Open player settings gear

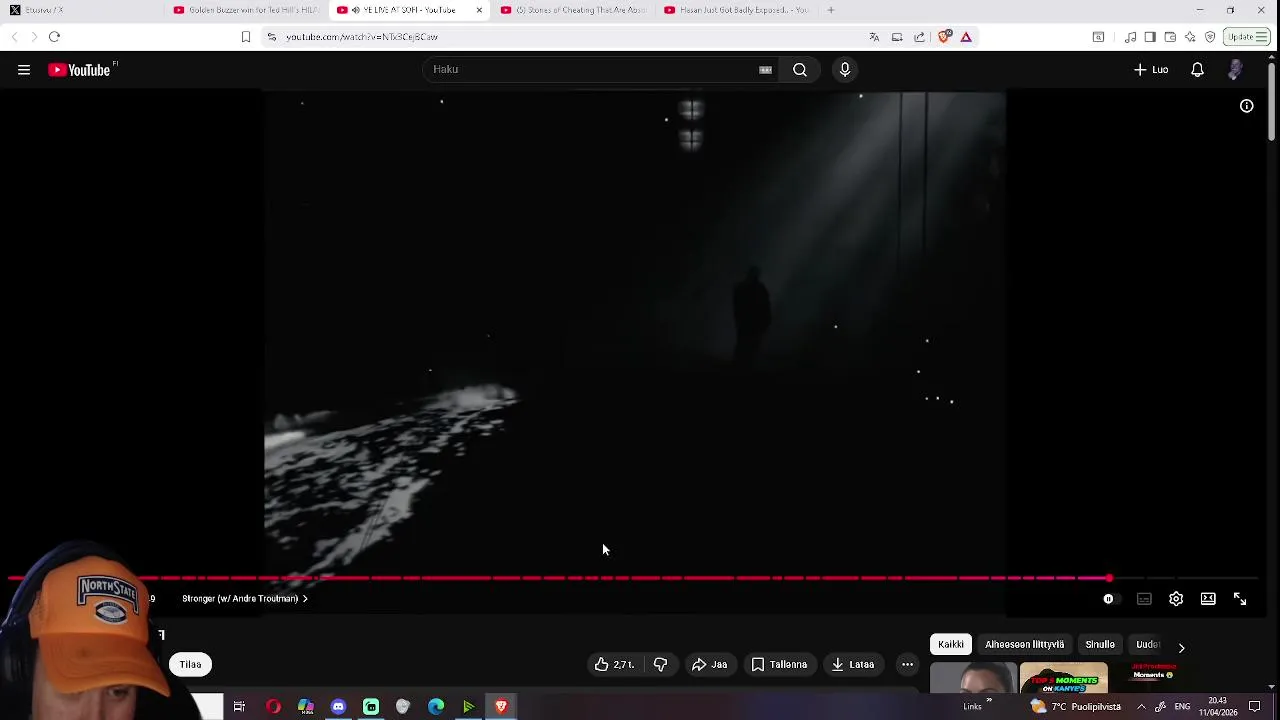(x=1176, y=598)
